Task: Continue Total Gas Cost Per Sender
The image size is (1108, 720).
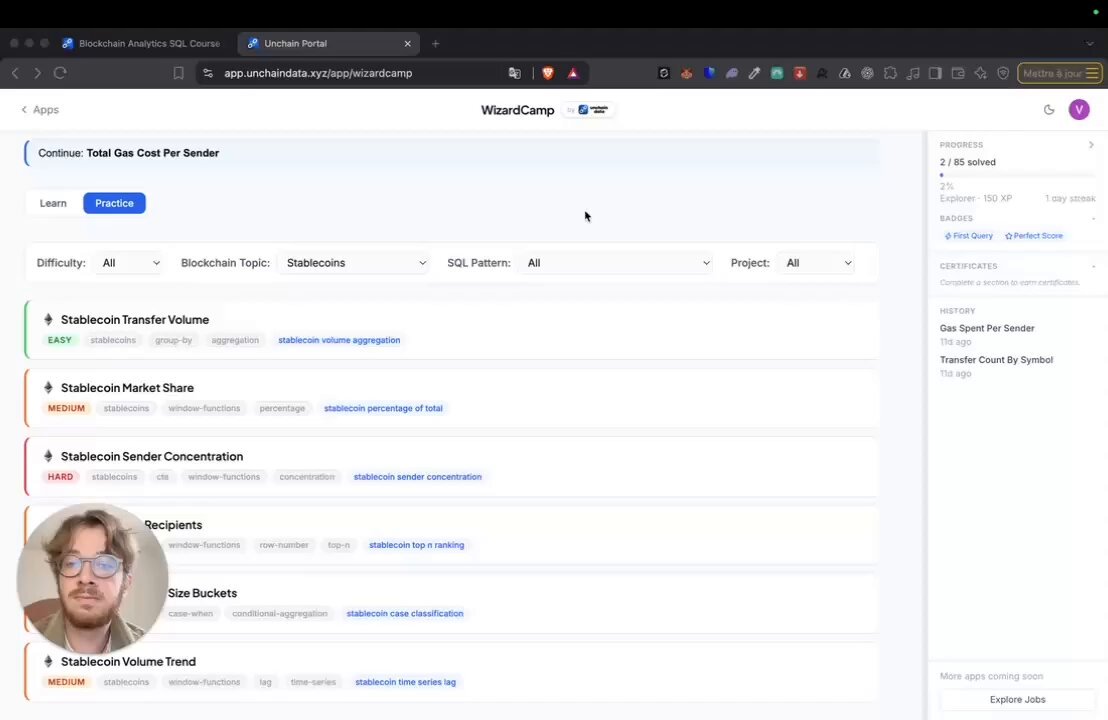Action: [x=452, y=153]
